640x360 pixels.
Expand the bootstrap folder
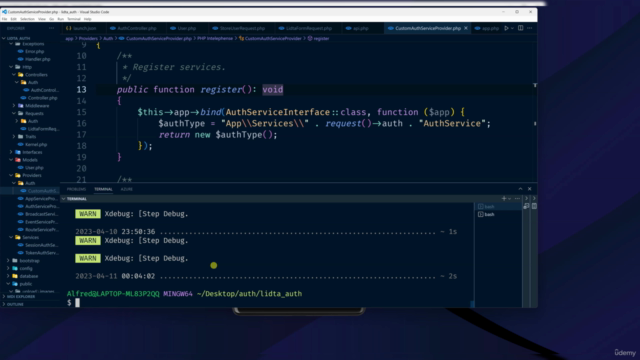[8, 260]
